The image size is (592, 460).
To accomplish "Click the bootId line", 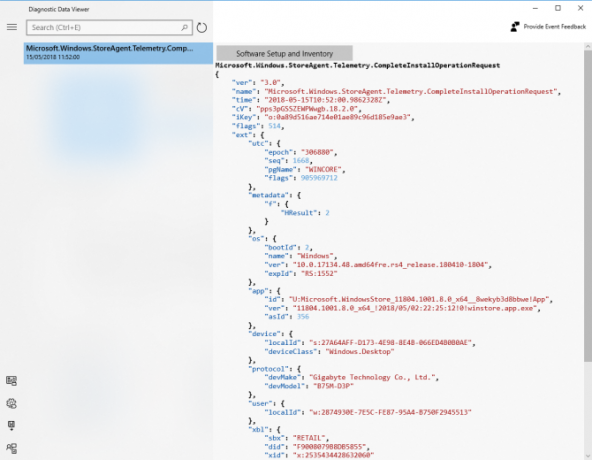I will point(288,248).
